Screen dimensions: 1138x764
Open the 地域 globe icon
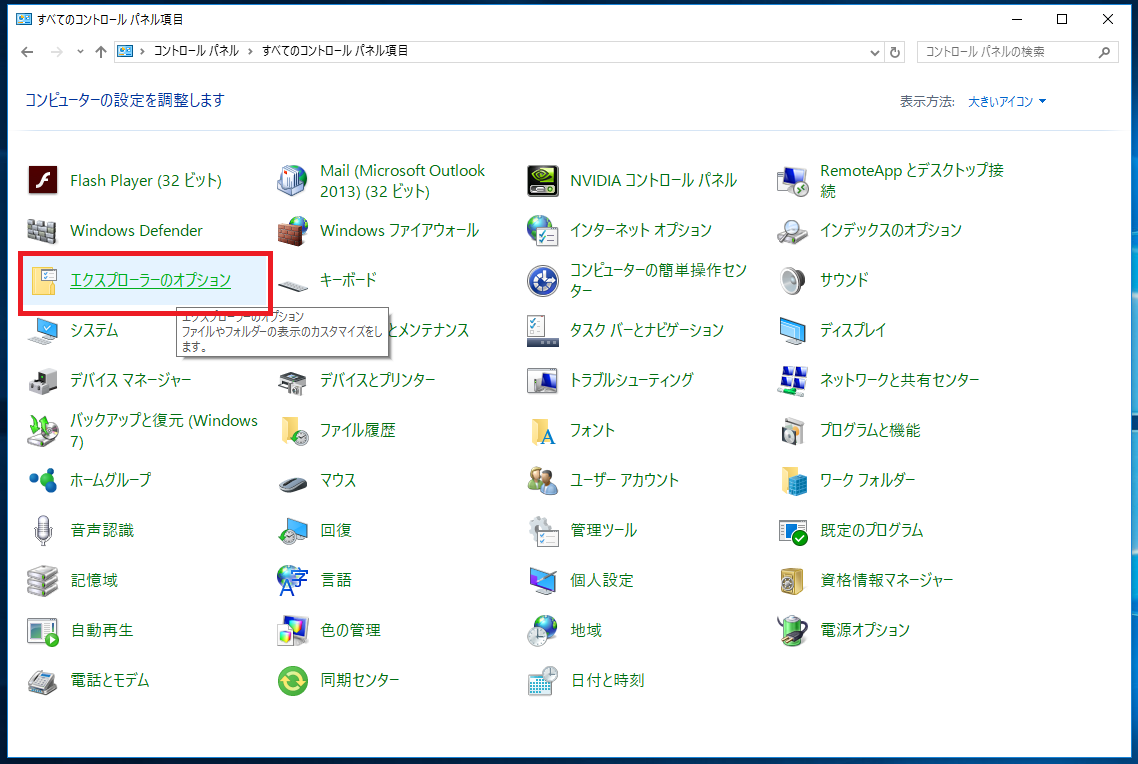point(543,630)
